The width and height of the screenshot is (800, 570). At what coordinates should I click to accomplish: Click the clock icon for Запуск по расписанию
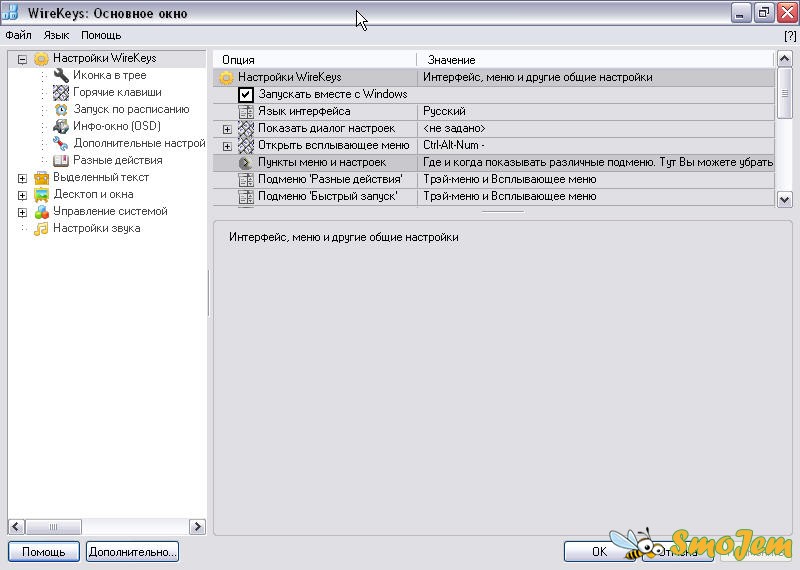(61, 109)
